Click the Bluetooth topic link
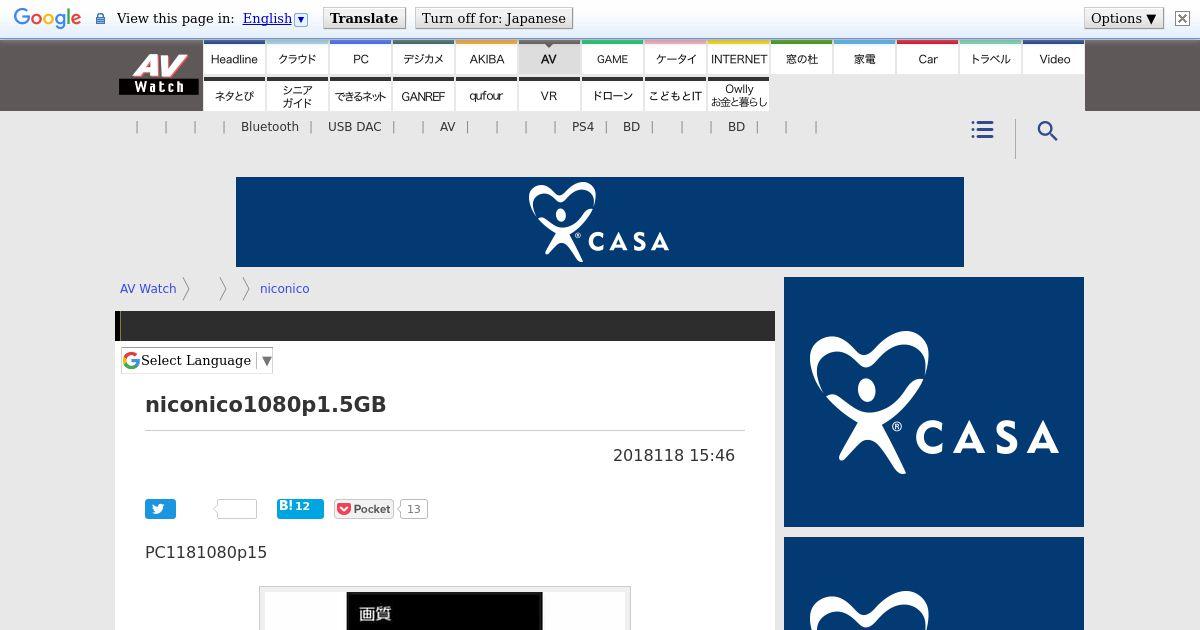Viewport: 1200px width, 630px height. coord(270,127)
